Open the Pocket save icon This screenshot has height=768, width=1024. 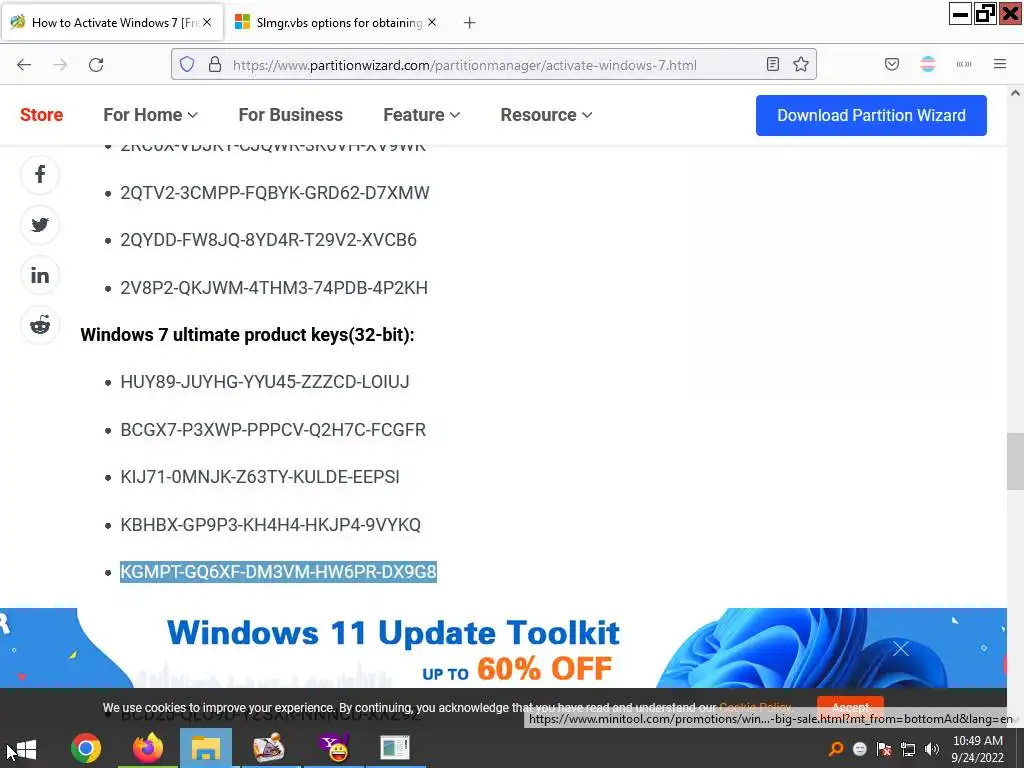coord(892,64)
